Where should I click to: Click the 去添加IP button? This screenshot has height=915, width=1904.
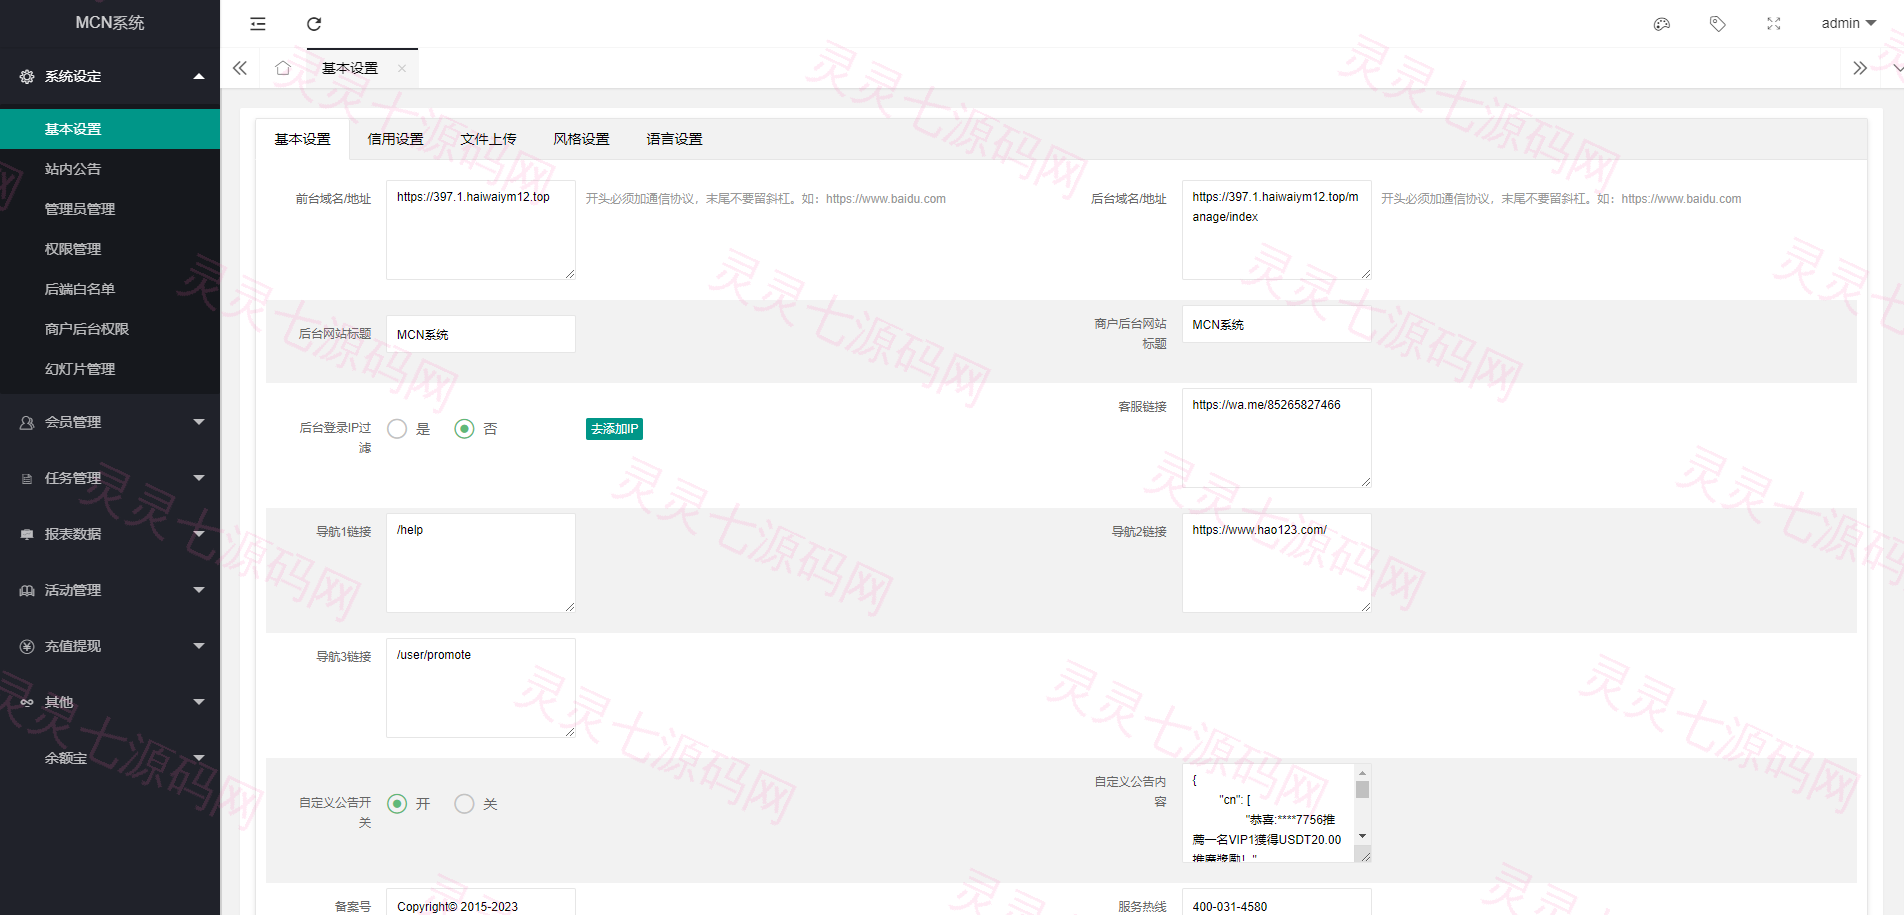[614, 429]
